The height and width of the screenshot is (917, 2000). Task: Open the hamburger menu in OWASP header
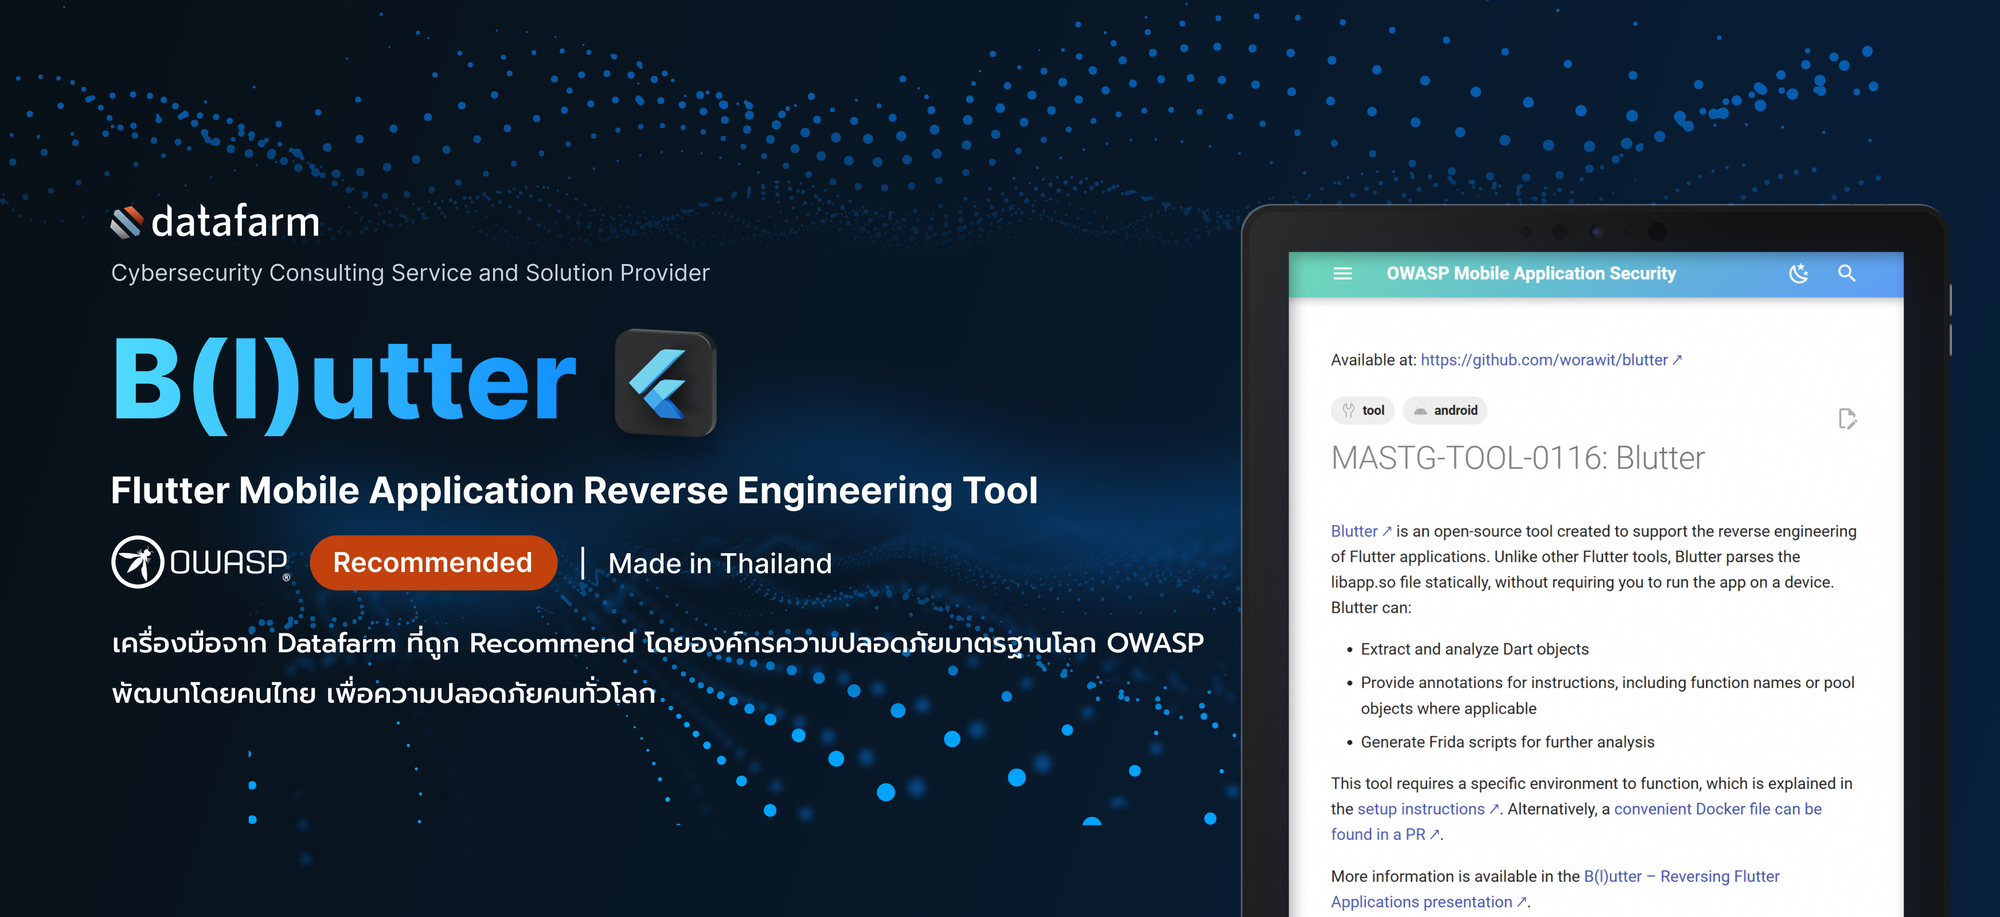click(x=1342, y=273)
